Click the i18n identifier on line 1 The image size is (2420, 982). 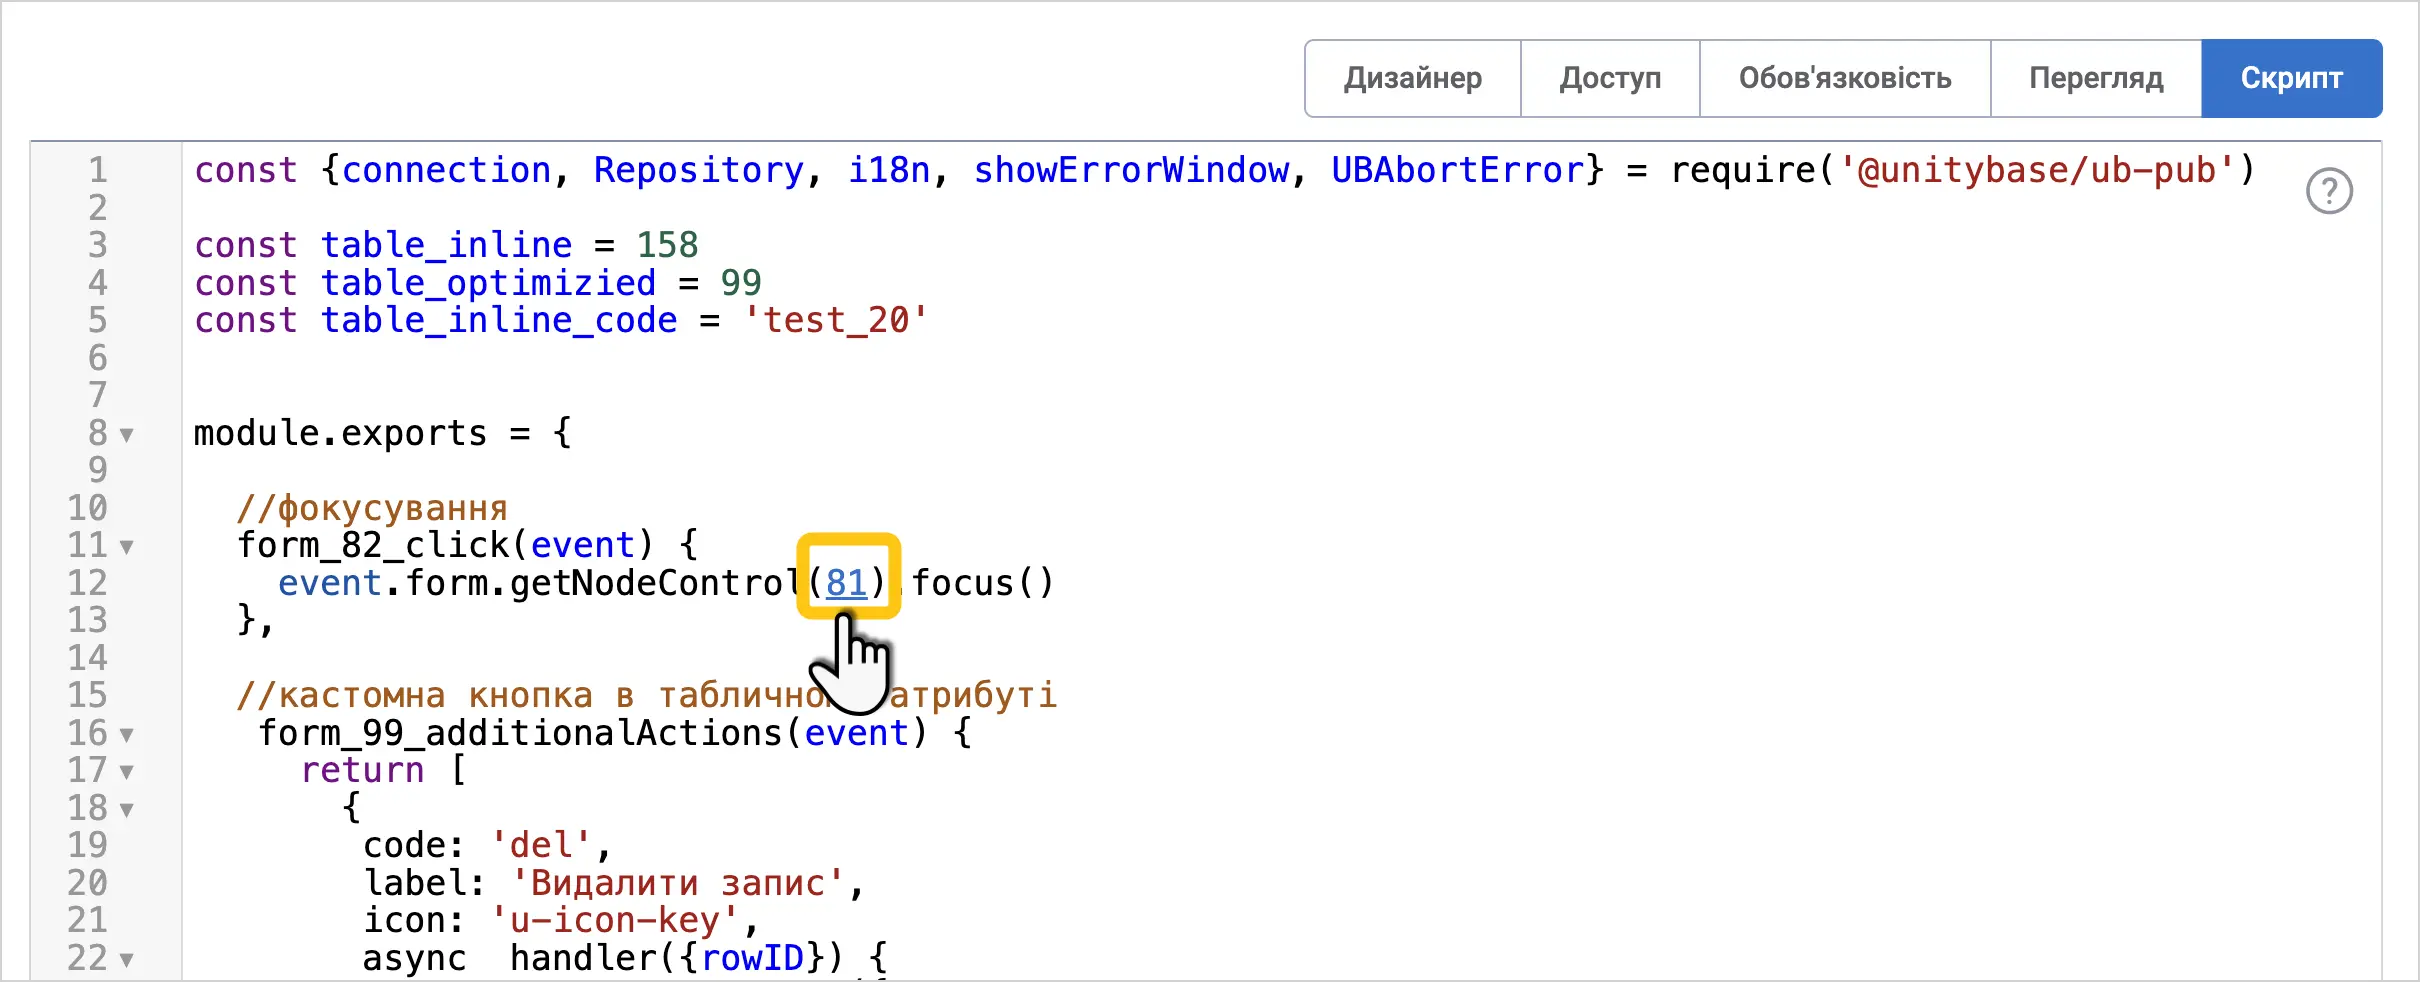click(888, 170)
